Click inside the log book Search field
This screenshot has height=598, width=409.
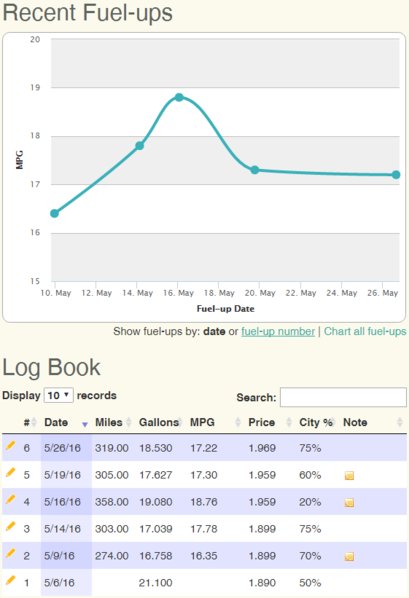point(343,397)
